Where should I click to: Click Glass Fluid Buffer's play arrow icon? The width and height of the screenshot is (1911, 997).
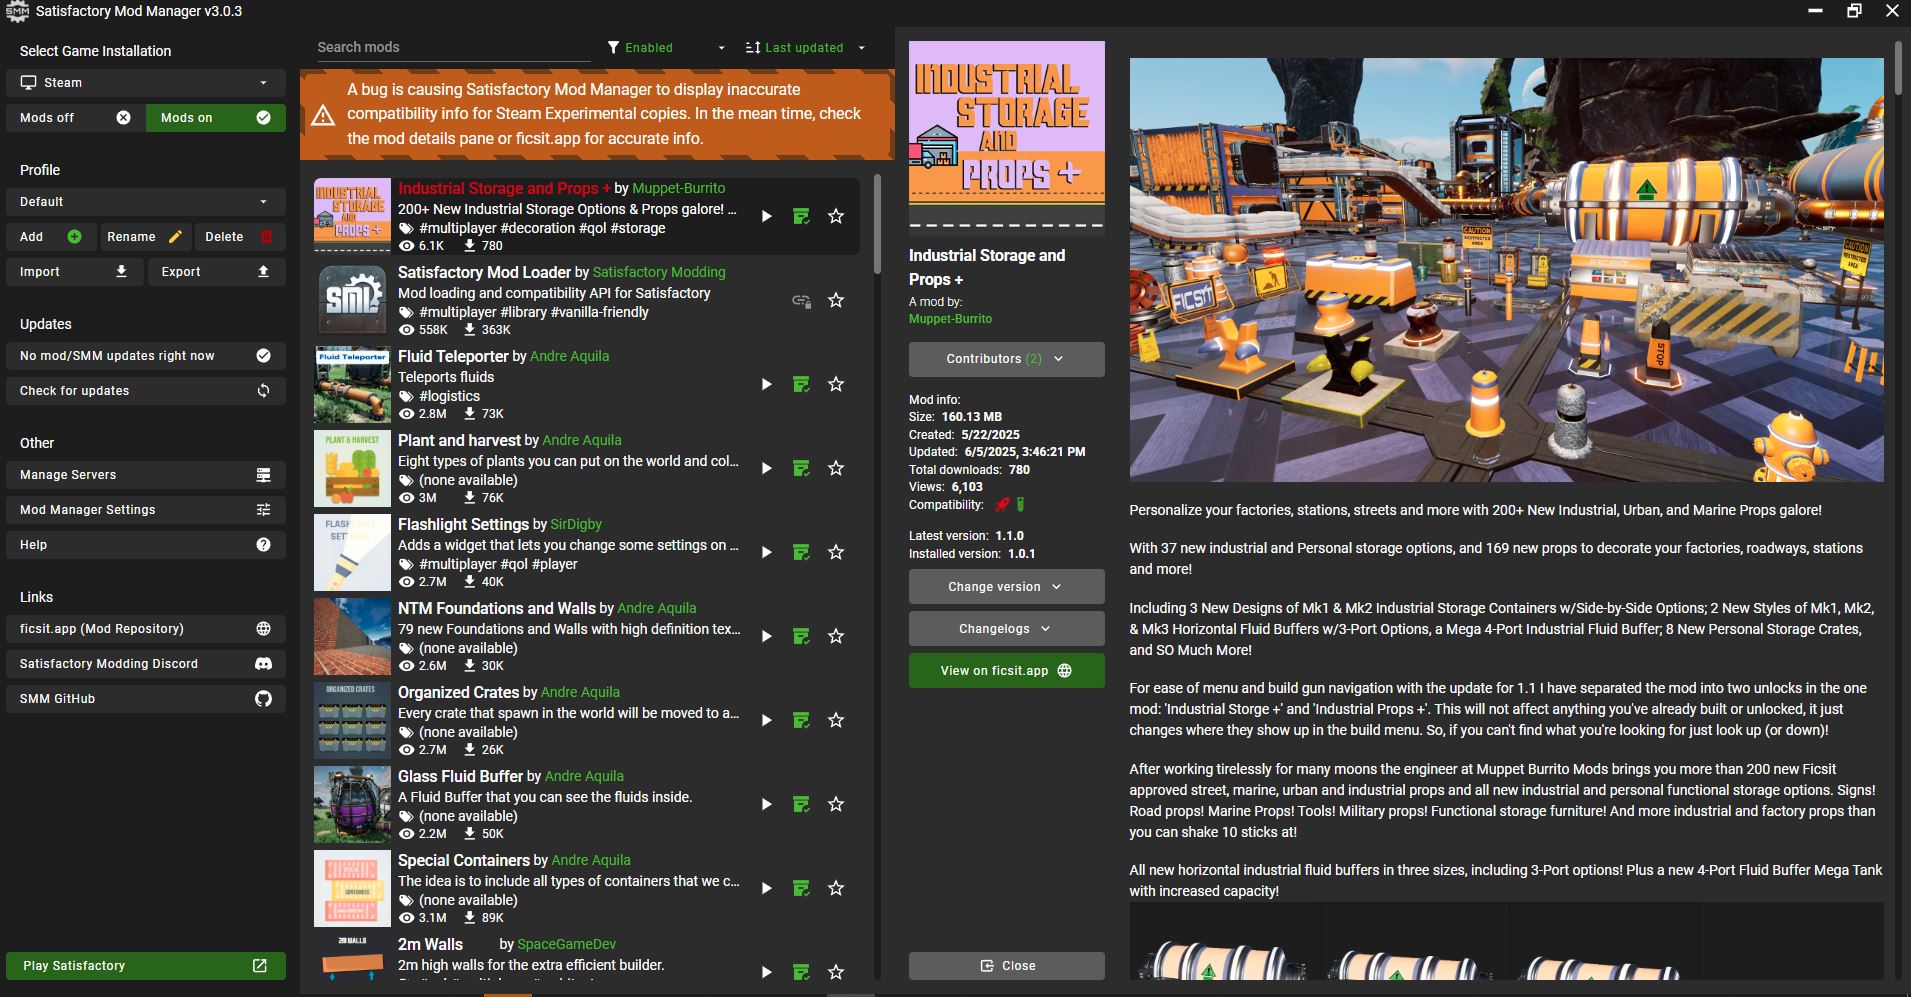tap(767, 804)
